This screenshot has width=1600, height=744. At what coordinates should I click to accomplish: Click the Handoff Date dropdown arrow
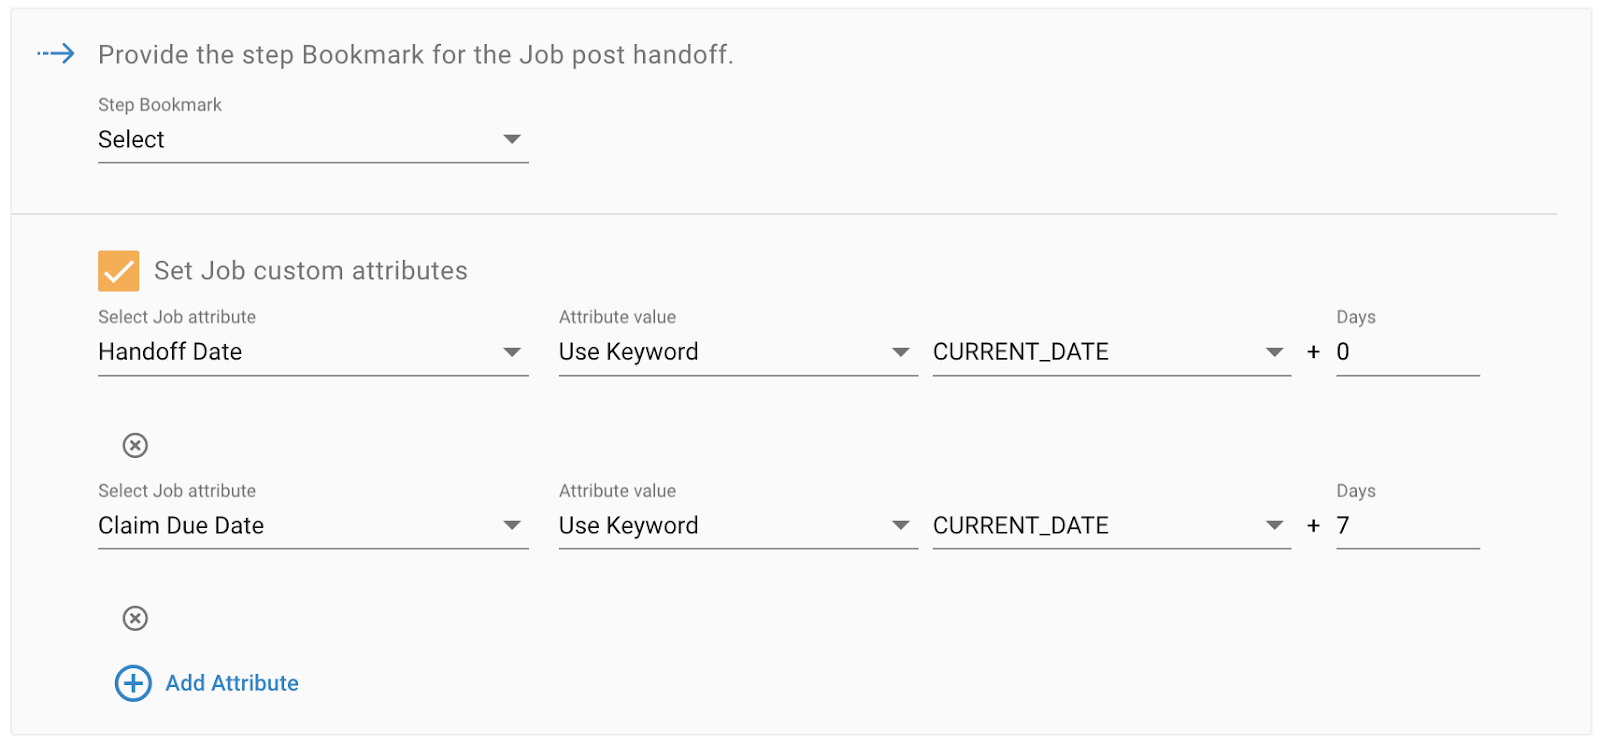[512, 352]
